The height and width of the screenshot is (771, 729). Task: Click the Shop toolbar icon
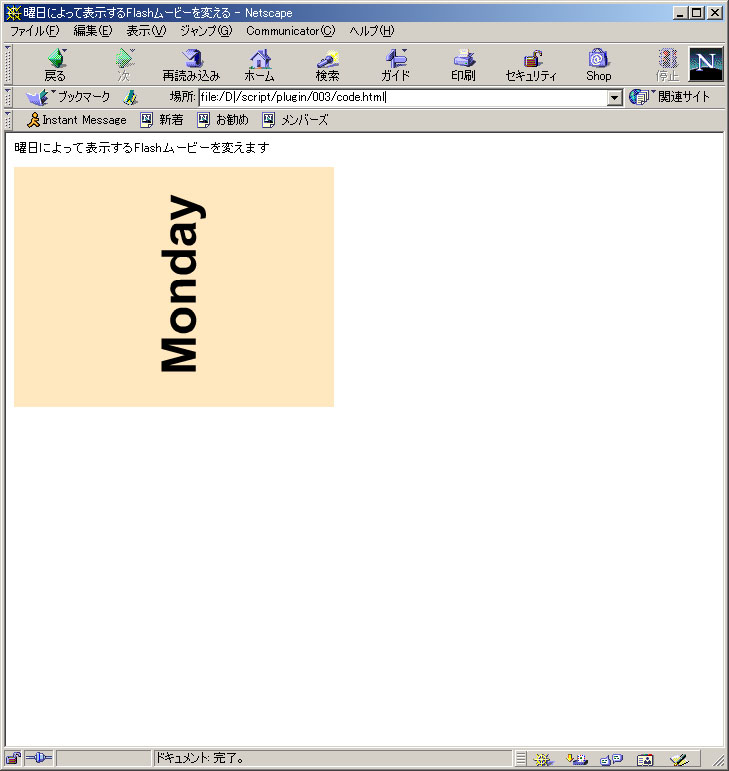pos(598,64)
